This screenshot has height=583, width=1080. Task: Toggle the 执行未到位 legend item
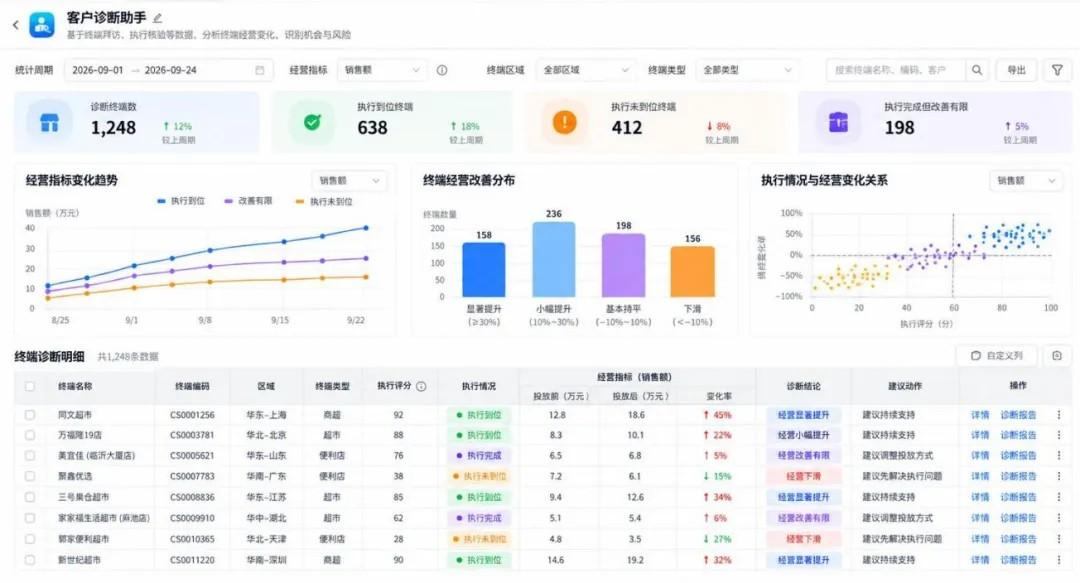coord(324,201)
